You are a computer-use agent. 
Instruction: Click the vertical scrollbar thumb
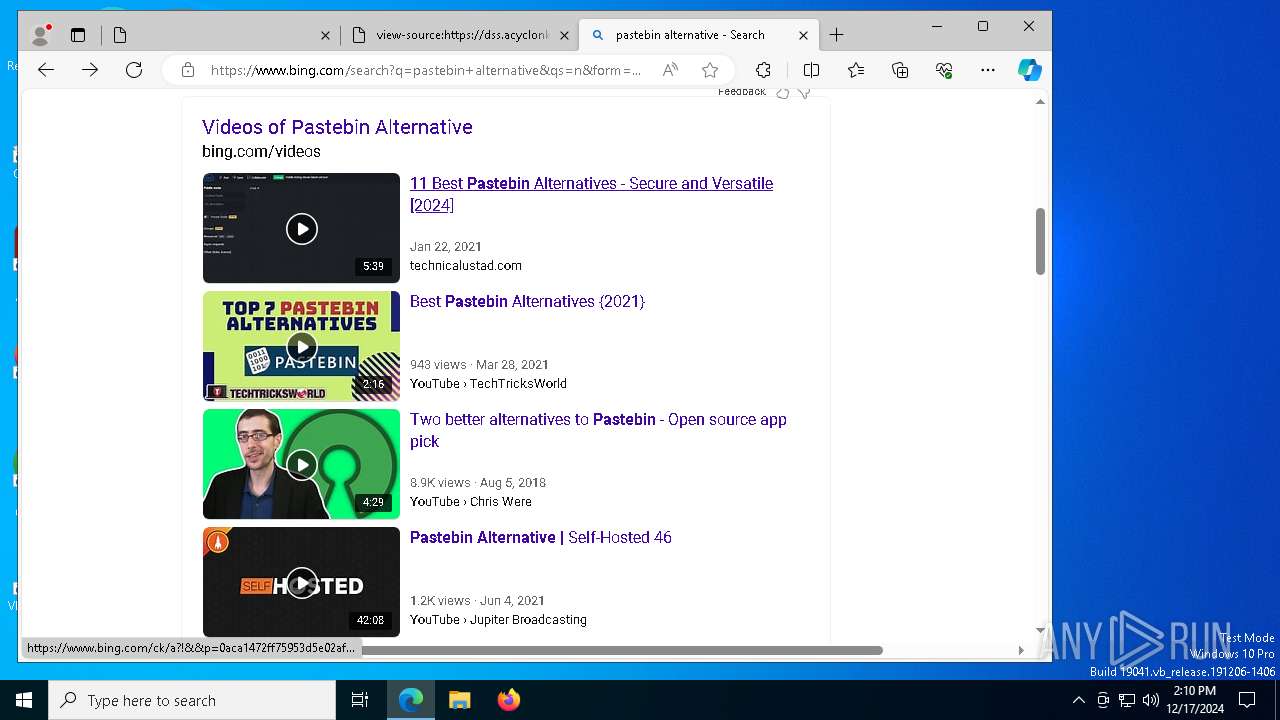click(1040, 241)
